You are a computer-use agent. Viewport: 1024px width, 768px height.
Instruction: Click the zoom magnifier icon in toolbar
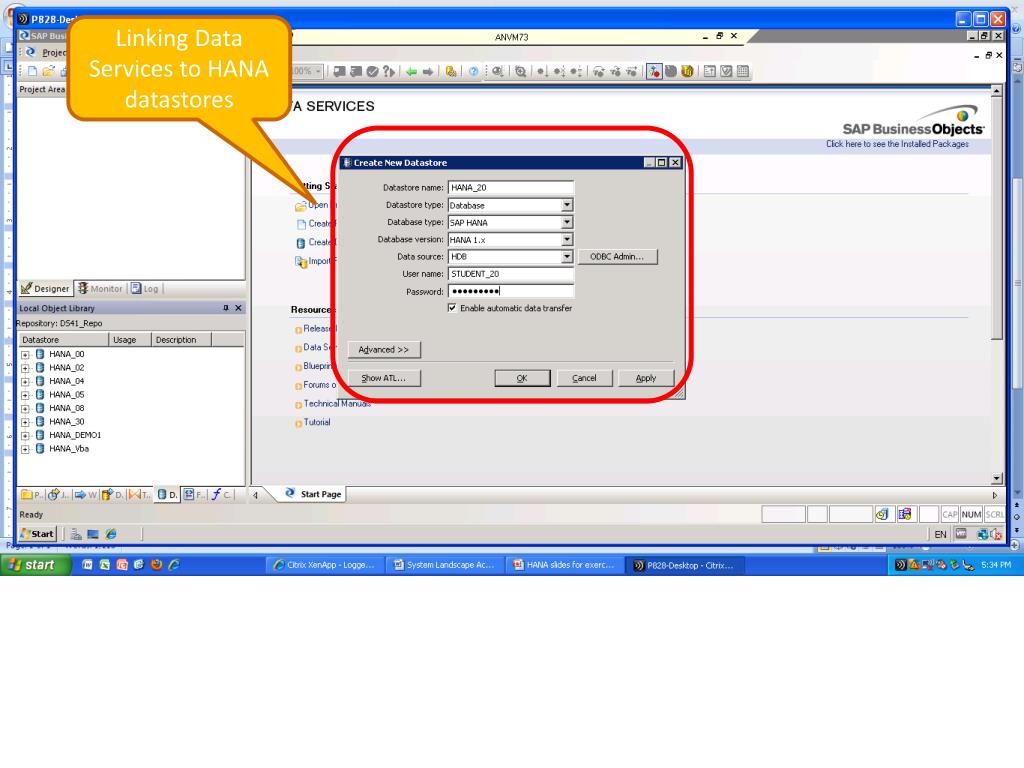520,72
